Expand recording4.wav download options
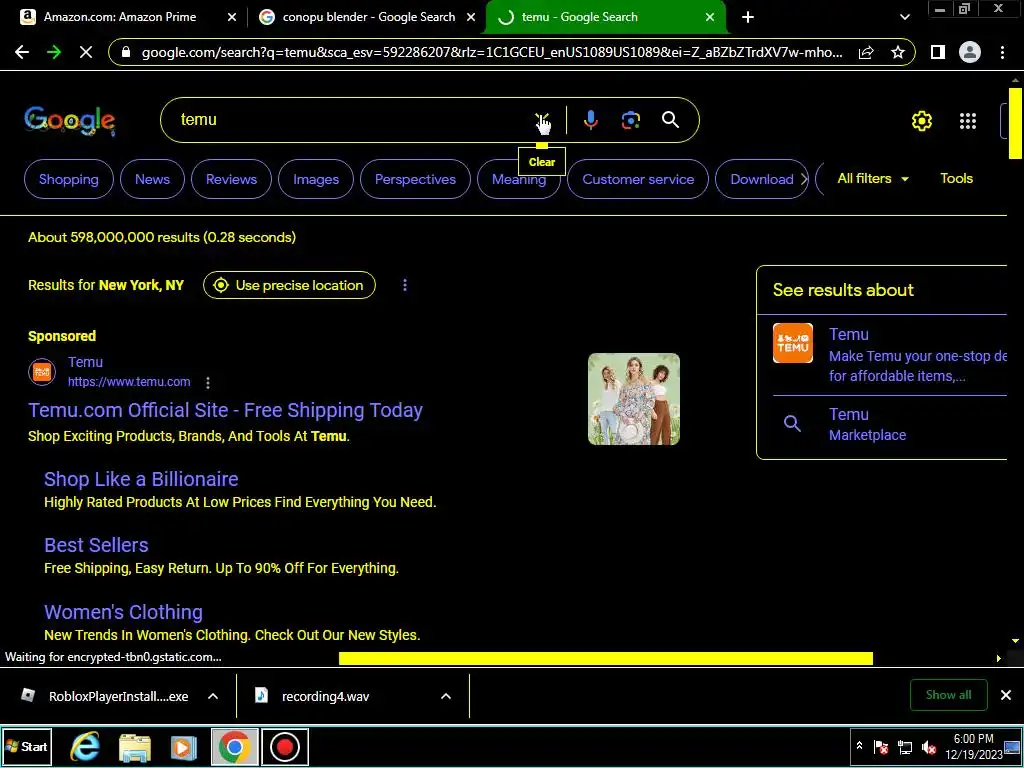Image resolution: width=1024 pixels, height=768 pixels. tap(446, 696)
